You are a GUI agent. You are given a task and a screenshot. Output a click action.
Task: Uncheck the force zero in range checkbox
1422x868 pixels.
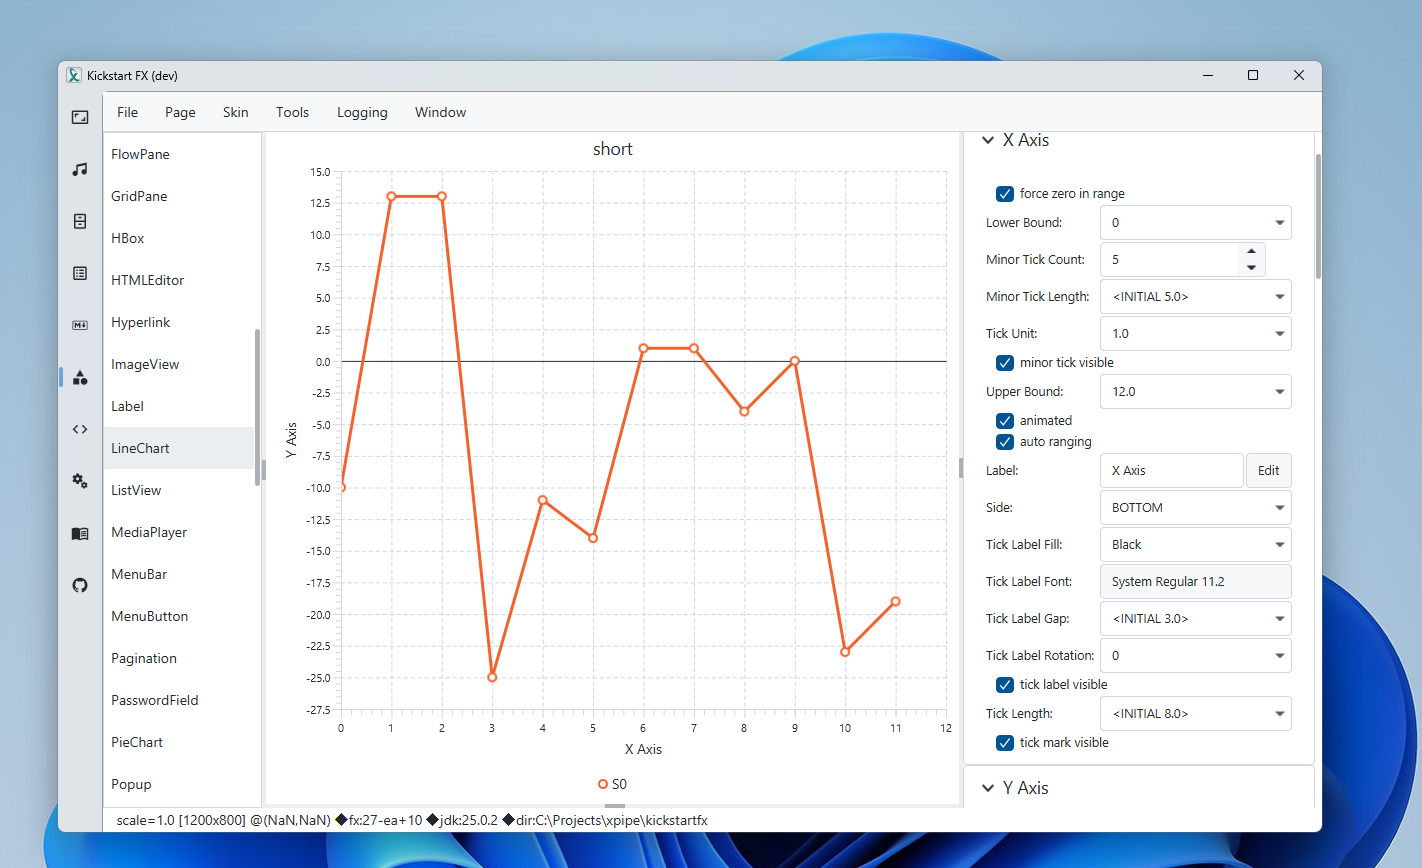click(1005, 194)
